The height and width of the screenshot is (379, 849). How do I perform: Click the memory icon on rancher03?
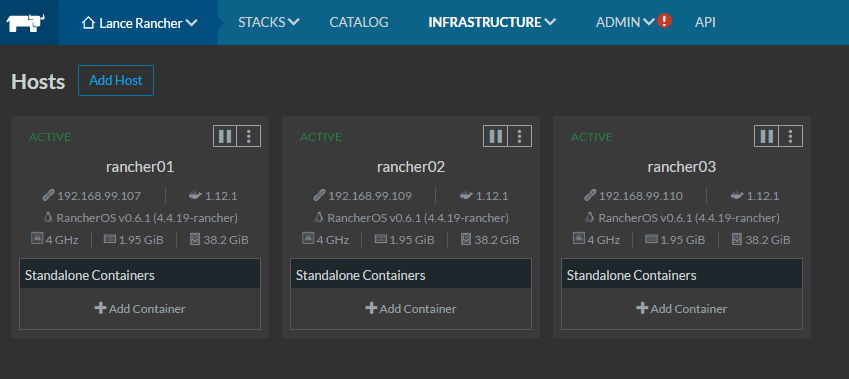pos(652,239)
